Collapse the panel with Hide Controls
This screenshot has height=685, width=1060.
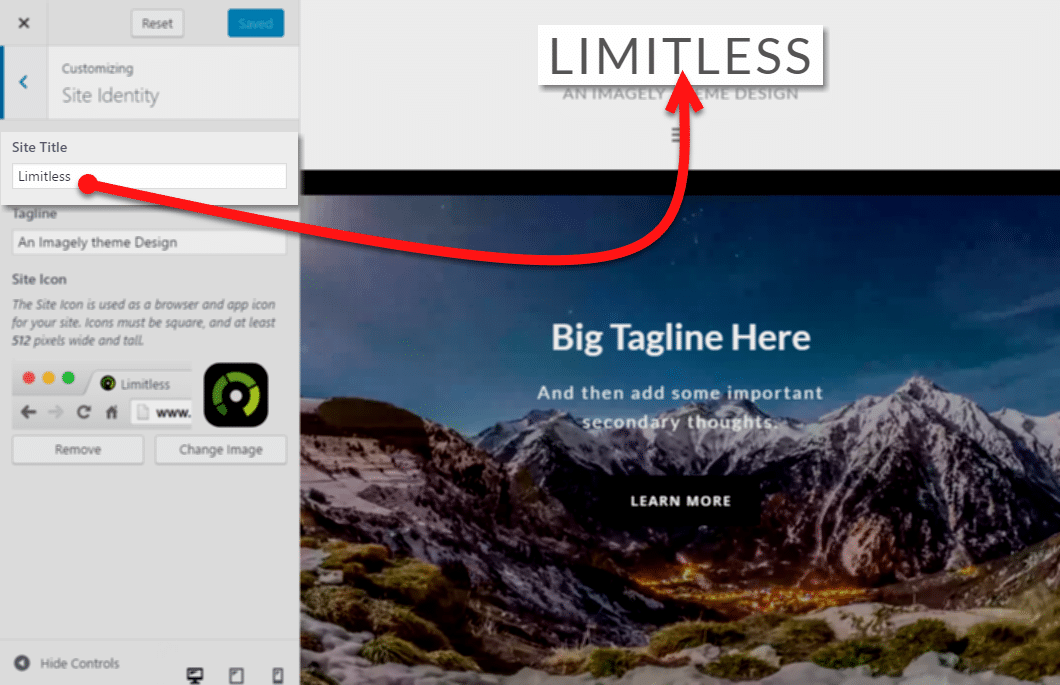[67, 663]
